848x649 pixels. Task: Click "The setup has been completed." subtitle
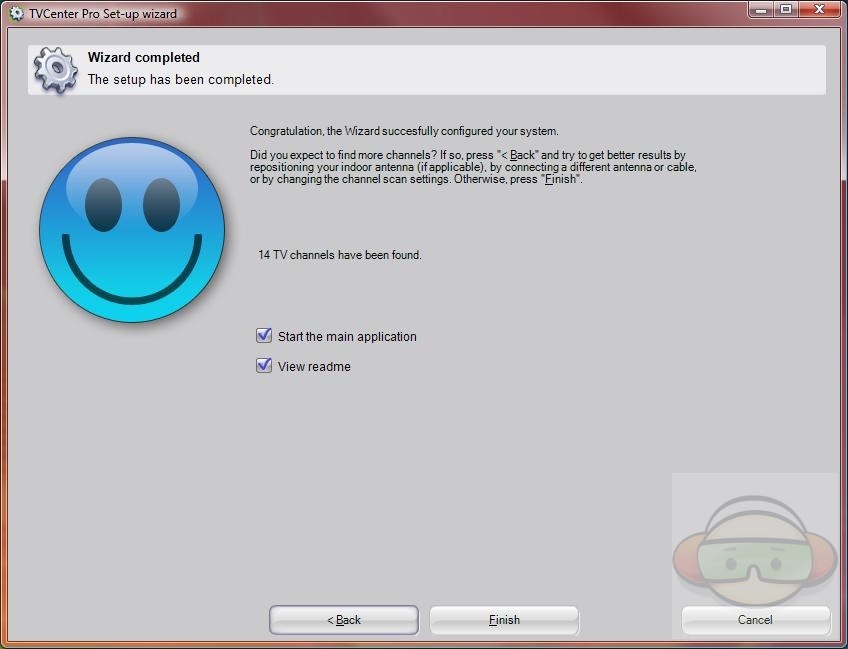[180, 80]
